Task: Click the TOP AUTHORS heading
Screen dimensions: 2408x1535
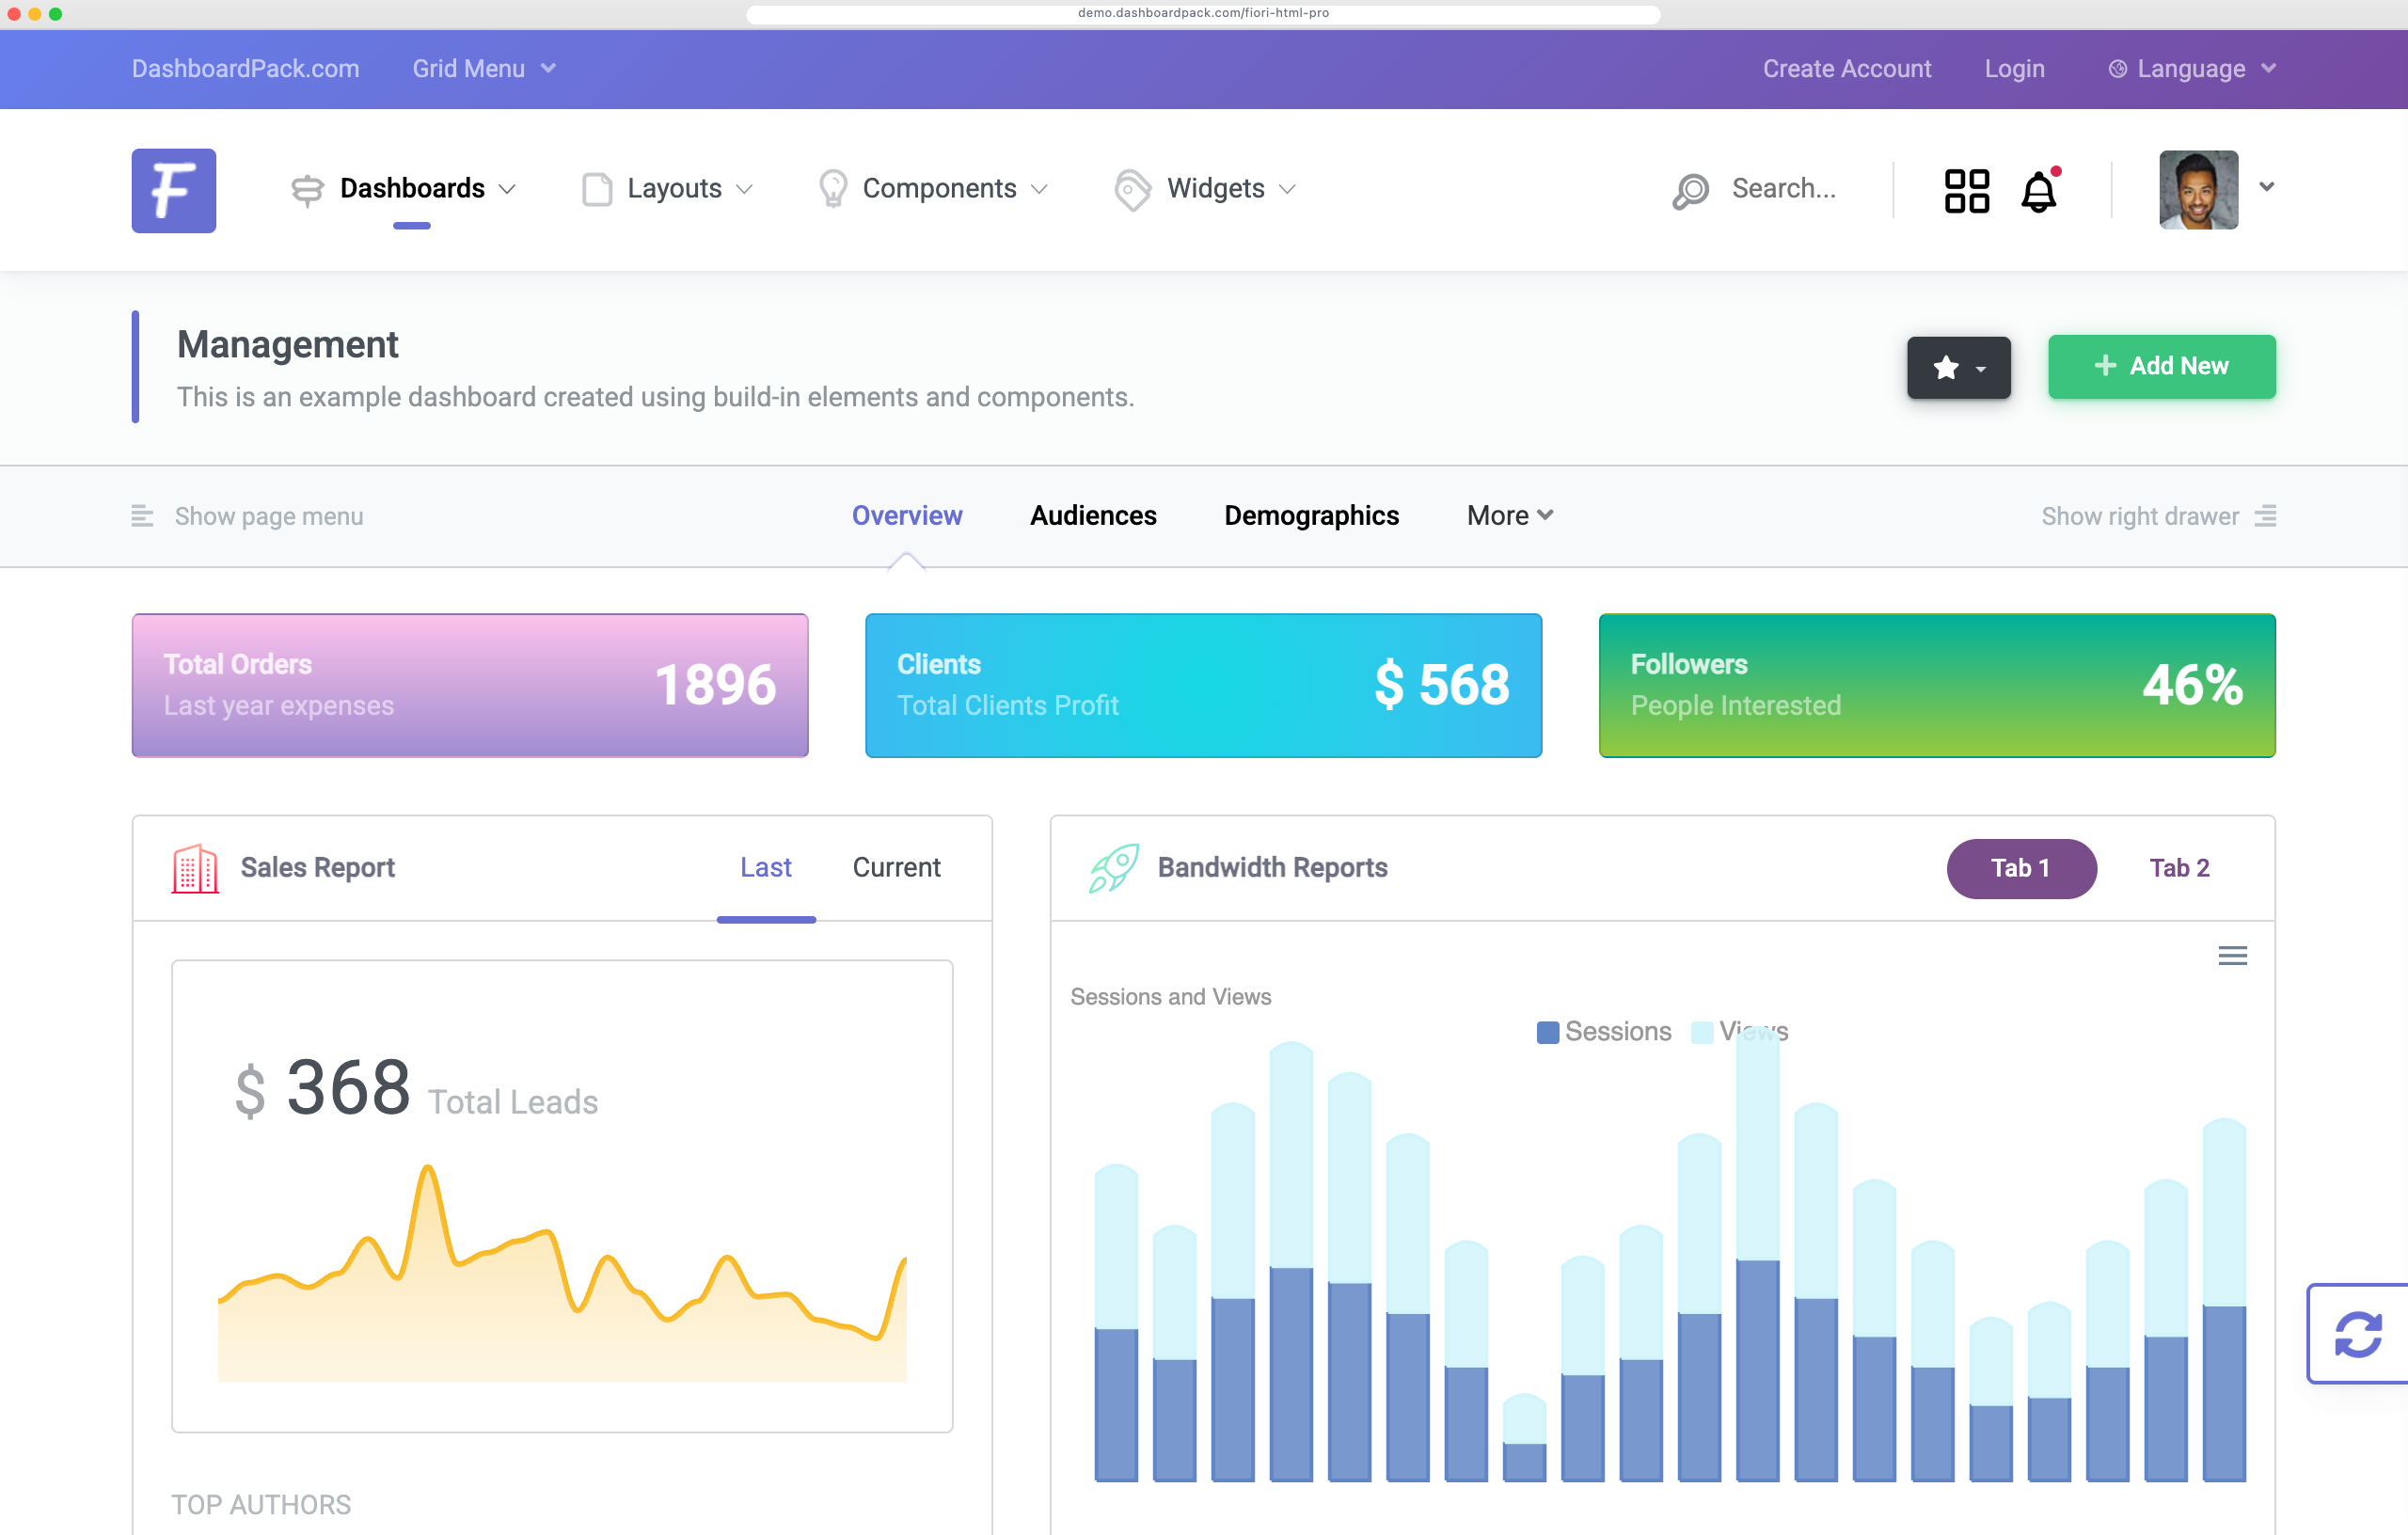Action: coord(261,1505)
